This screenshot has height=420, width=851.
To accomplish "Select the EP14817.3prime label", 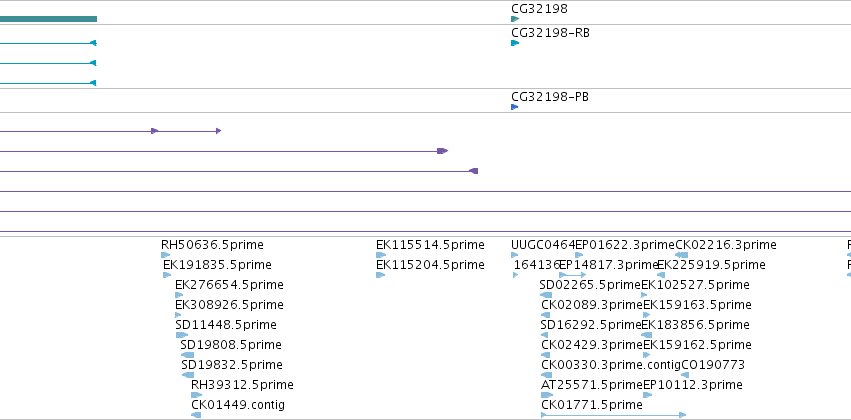I will (x=608, y=265).
